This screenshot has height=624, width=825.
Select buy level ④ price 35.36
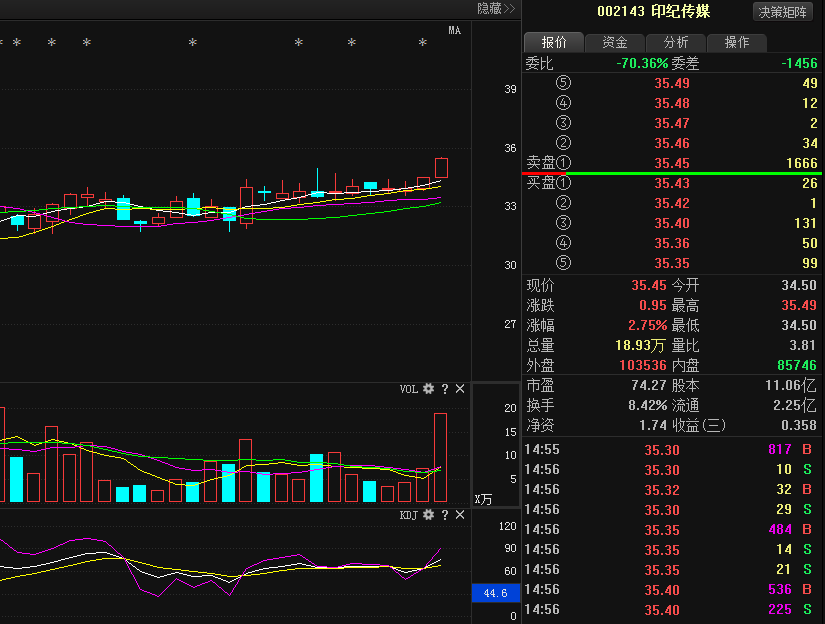[x=672, y=243]
